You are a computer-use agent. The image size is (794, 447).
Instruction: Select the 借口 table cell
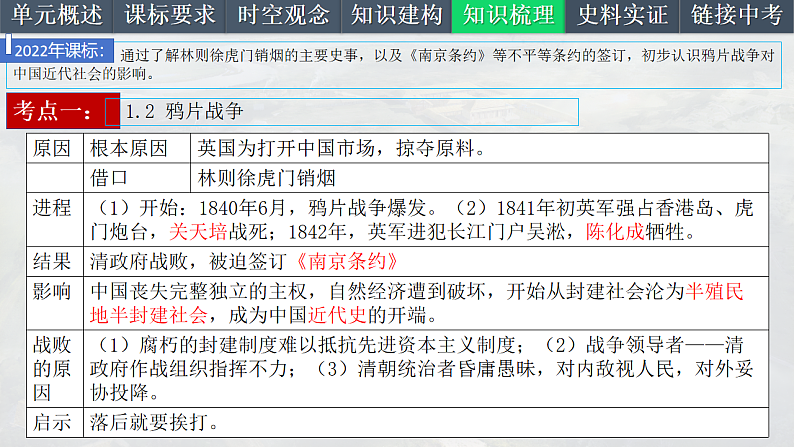tap(137, 178)
